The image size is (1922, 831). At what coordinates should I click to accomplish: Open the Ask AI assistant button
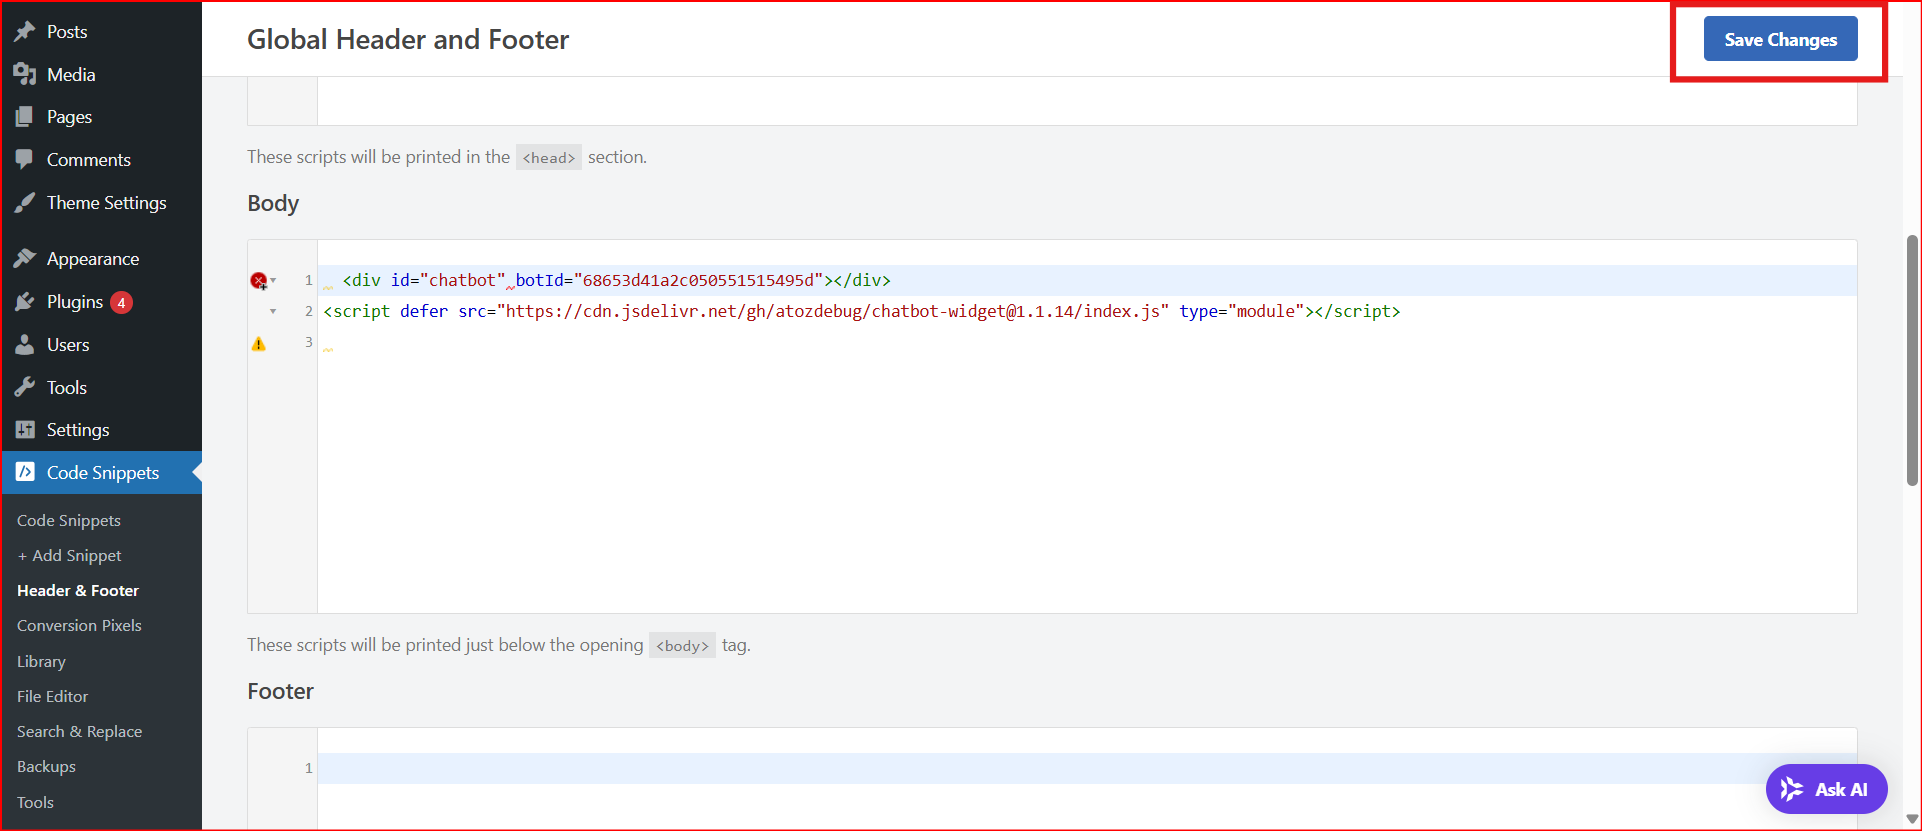pyautogui.click(x=1826, y=789)
